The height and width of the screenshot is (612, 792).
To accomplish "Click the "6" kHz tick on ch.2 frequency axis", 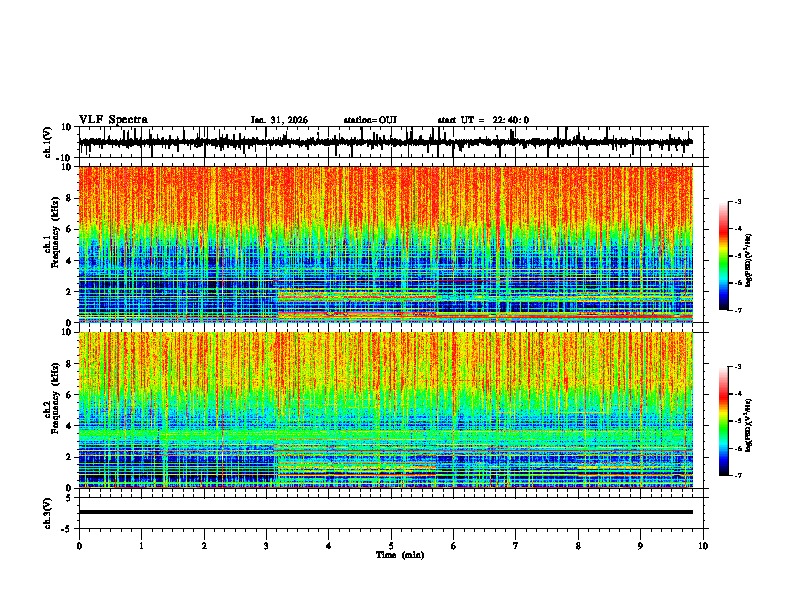I will 70,394.
